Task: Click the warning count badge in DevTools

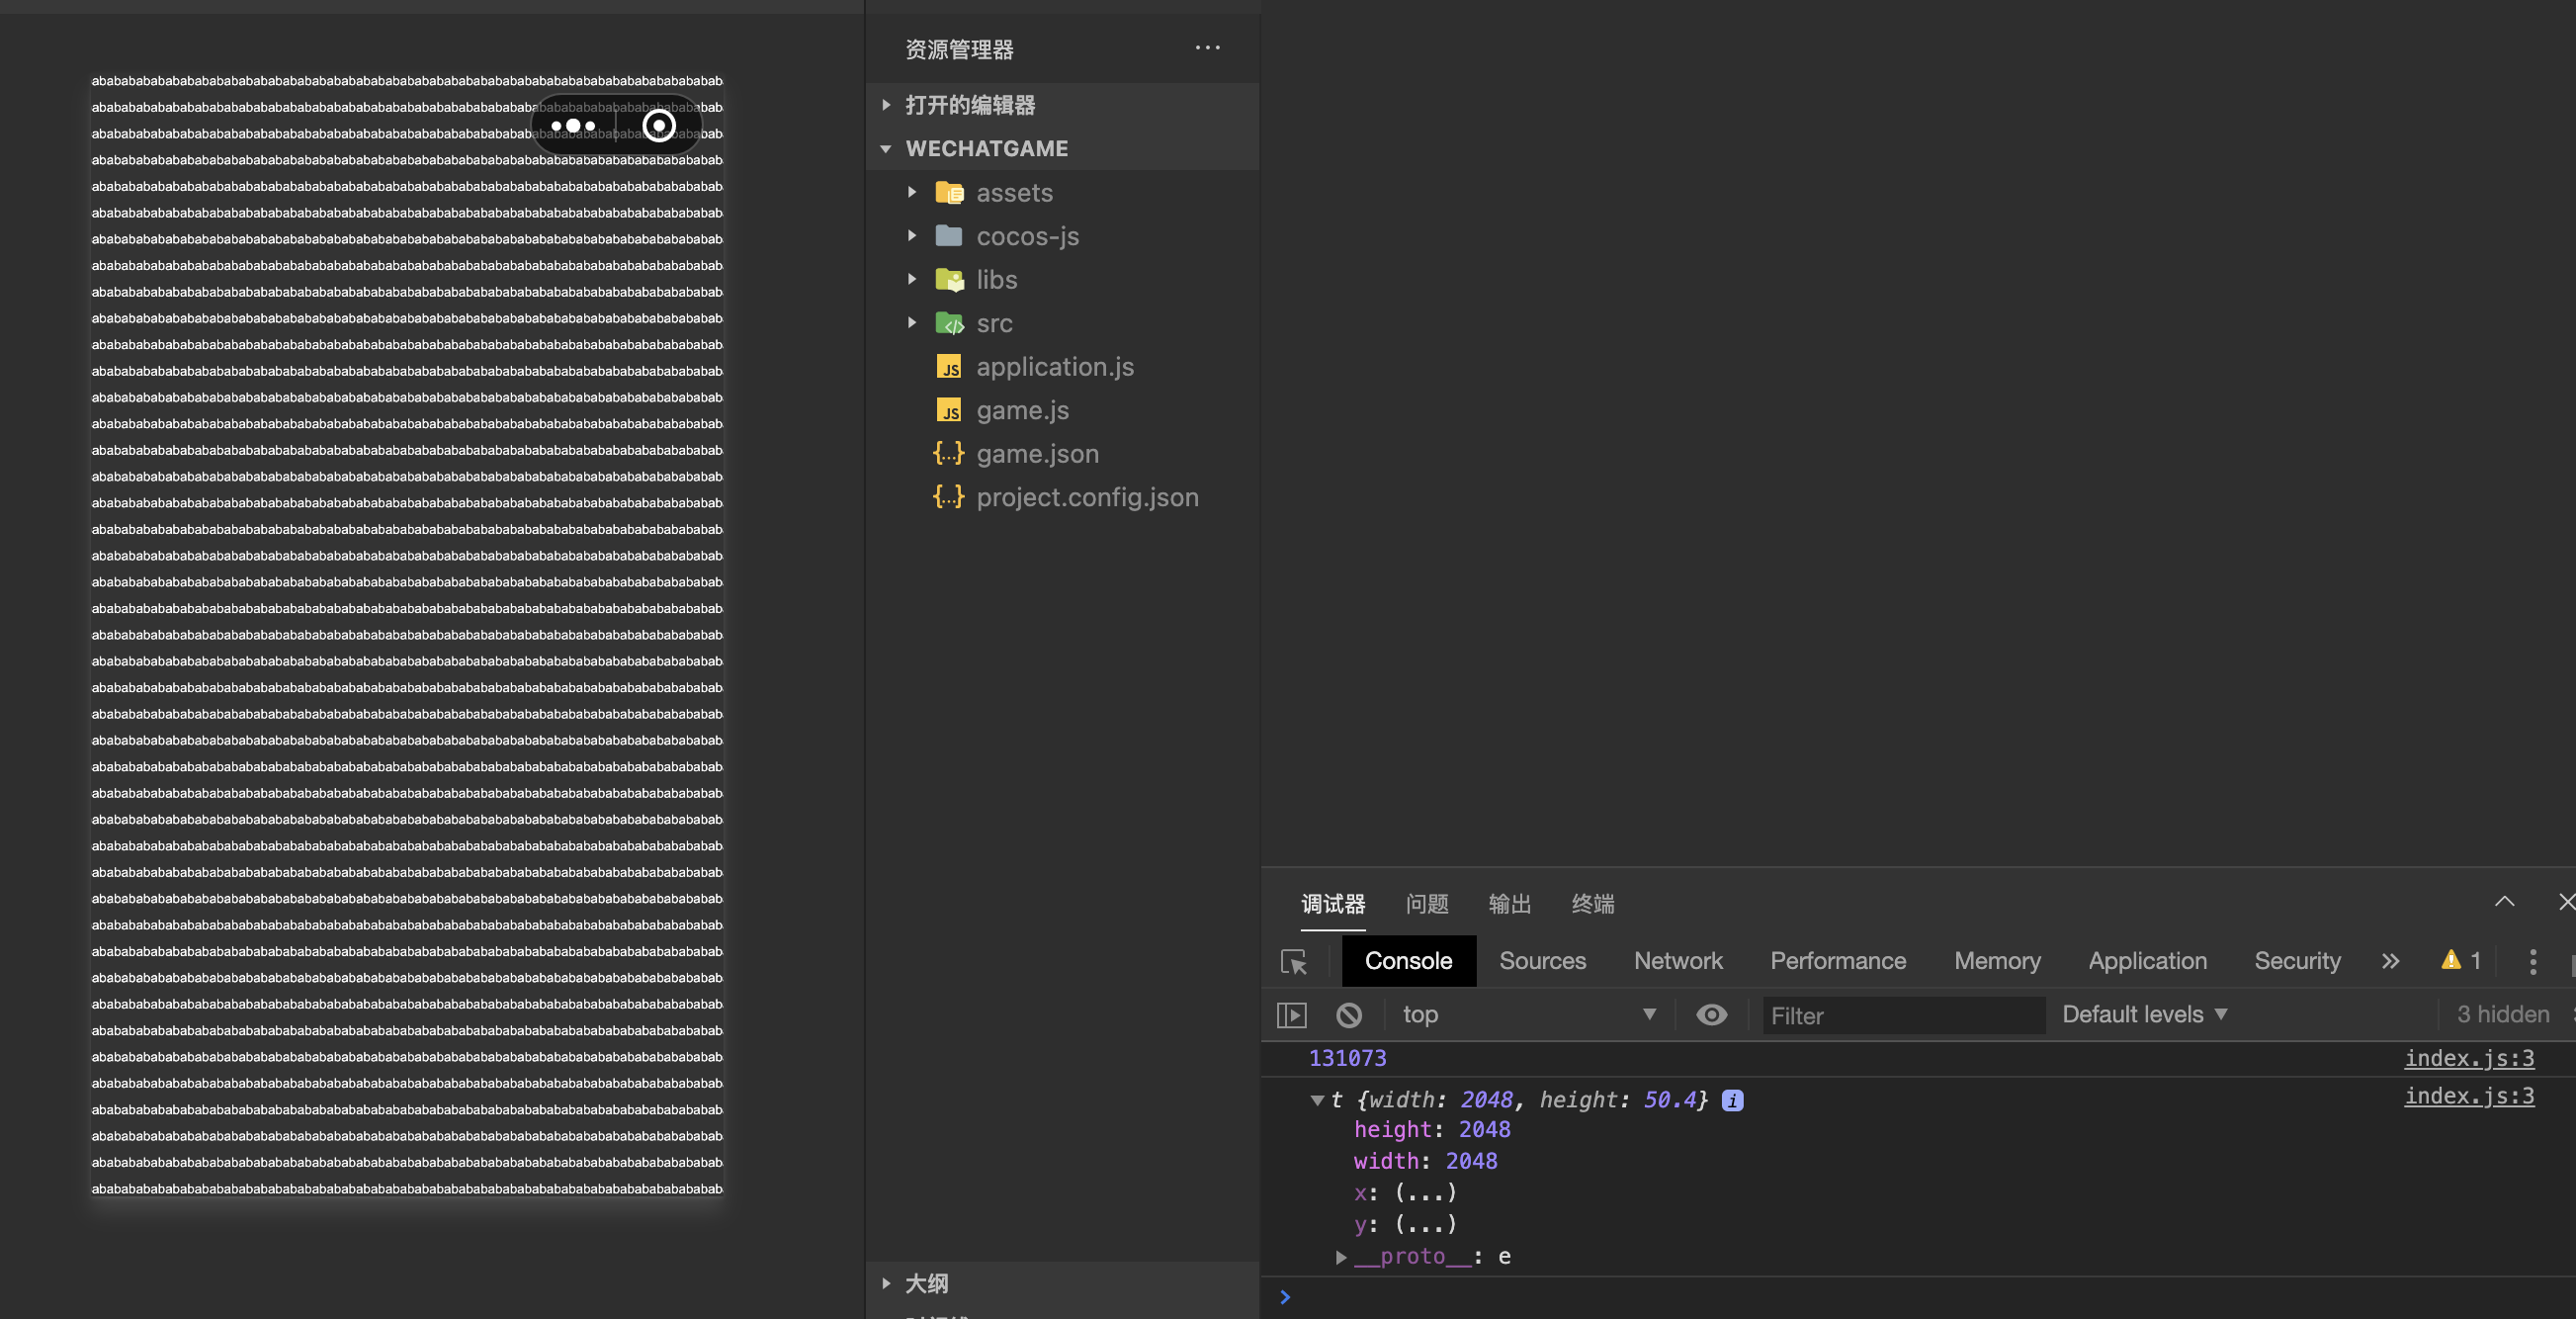Action: pos(2459,961)
